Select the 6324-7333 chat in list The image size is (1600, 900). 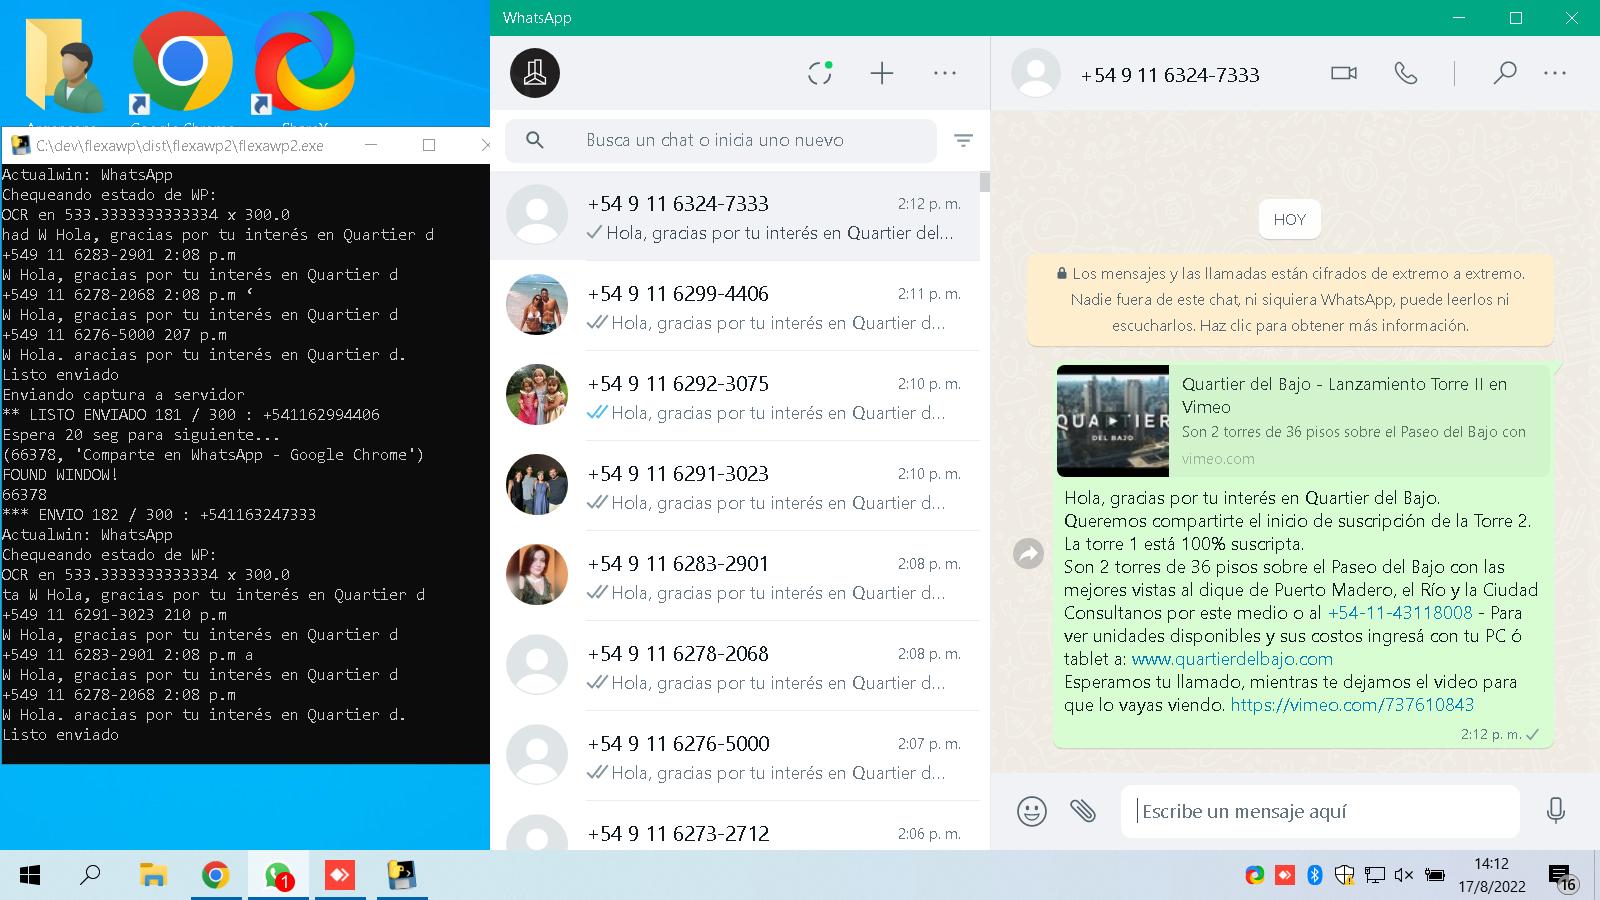pos(735,216)
